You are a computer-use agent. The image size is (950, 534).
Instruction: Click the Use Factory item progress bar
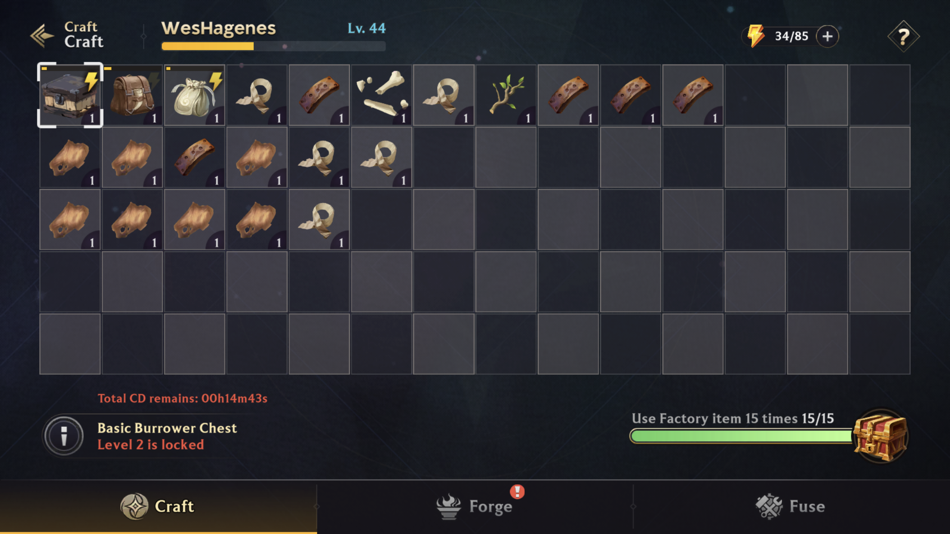tap(742, 436)
